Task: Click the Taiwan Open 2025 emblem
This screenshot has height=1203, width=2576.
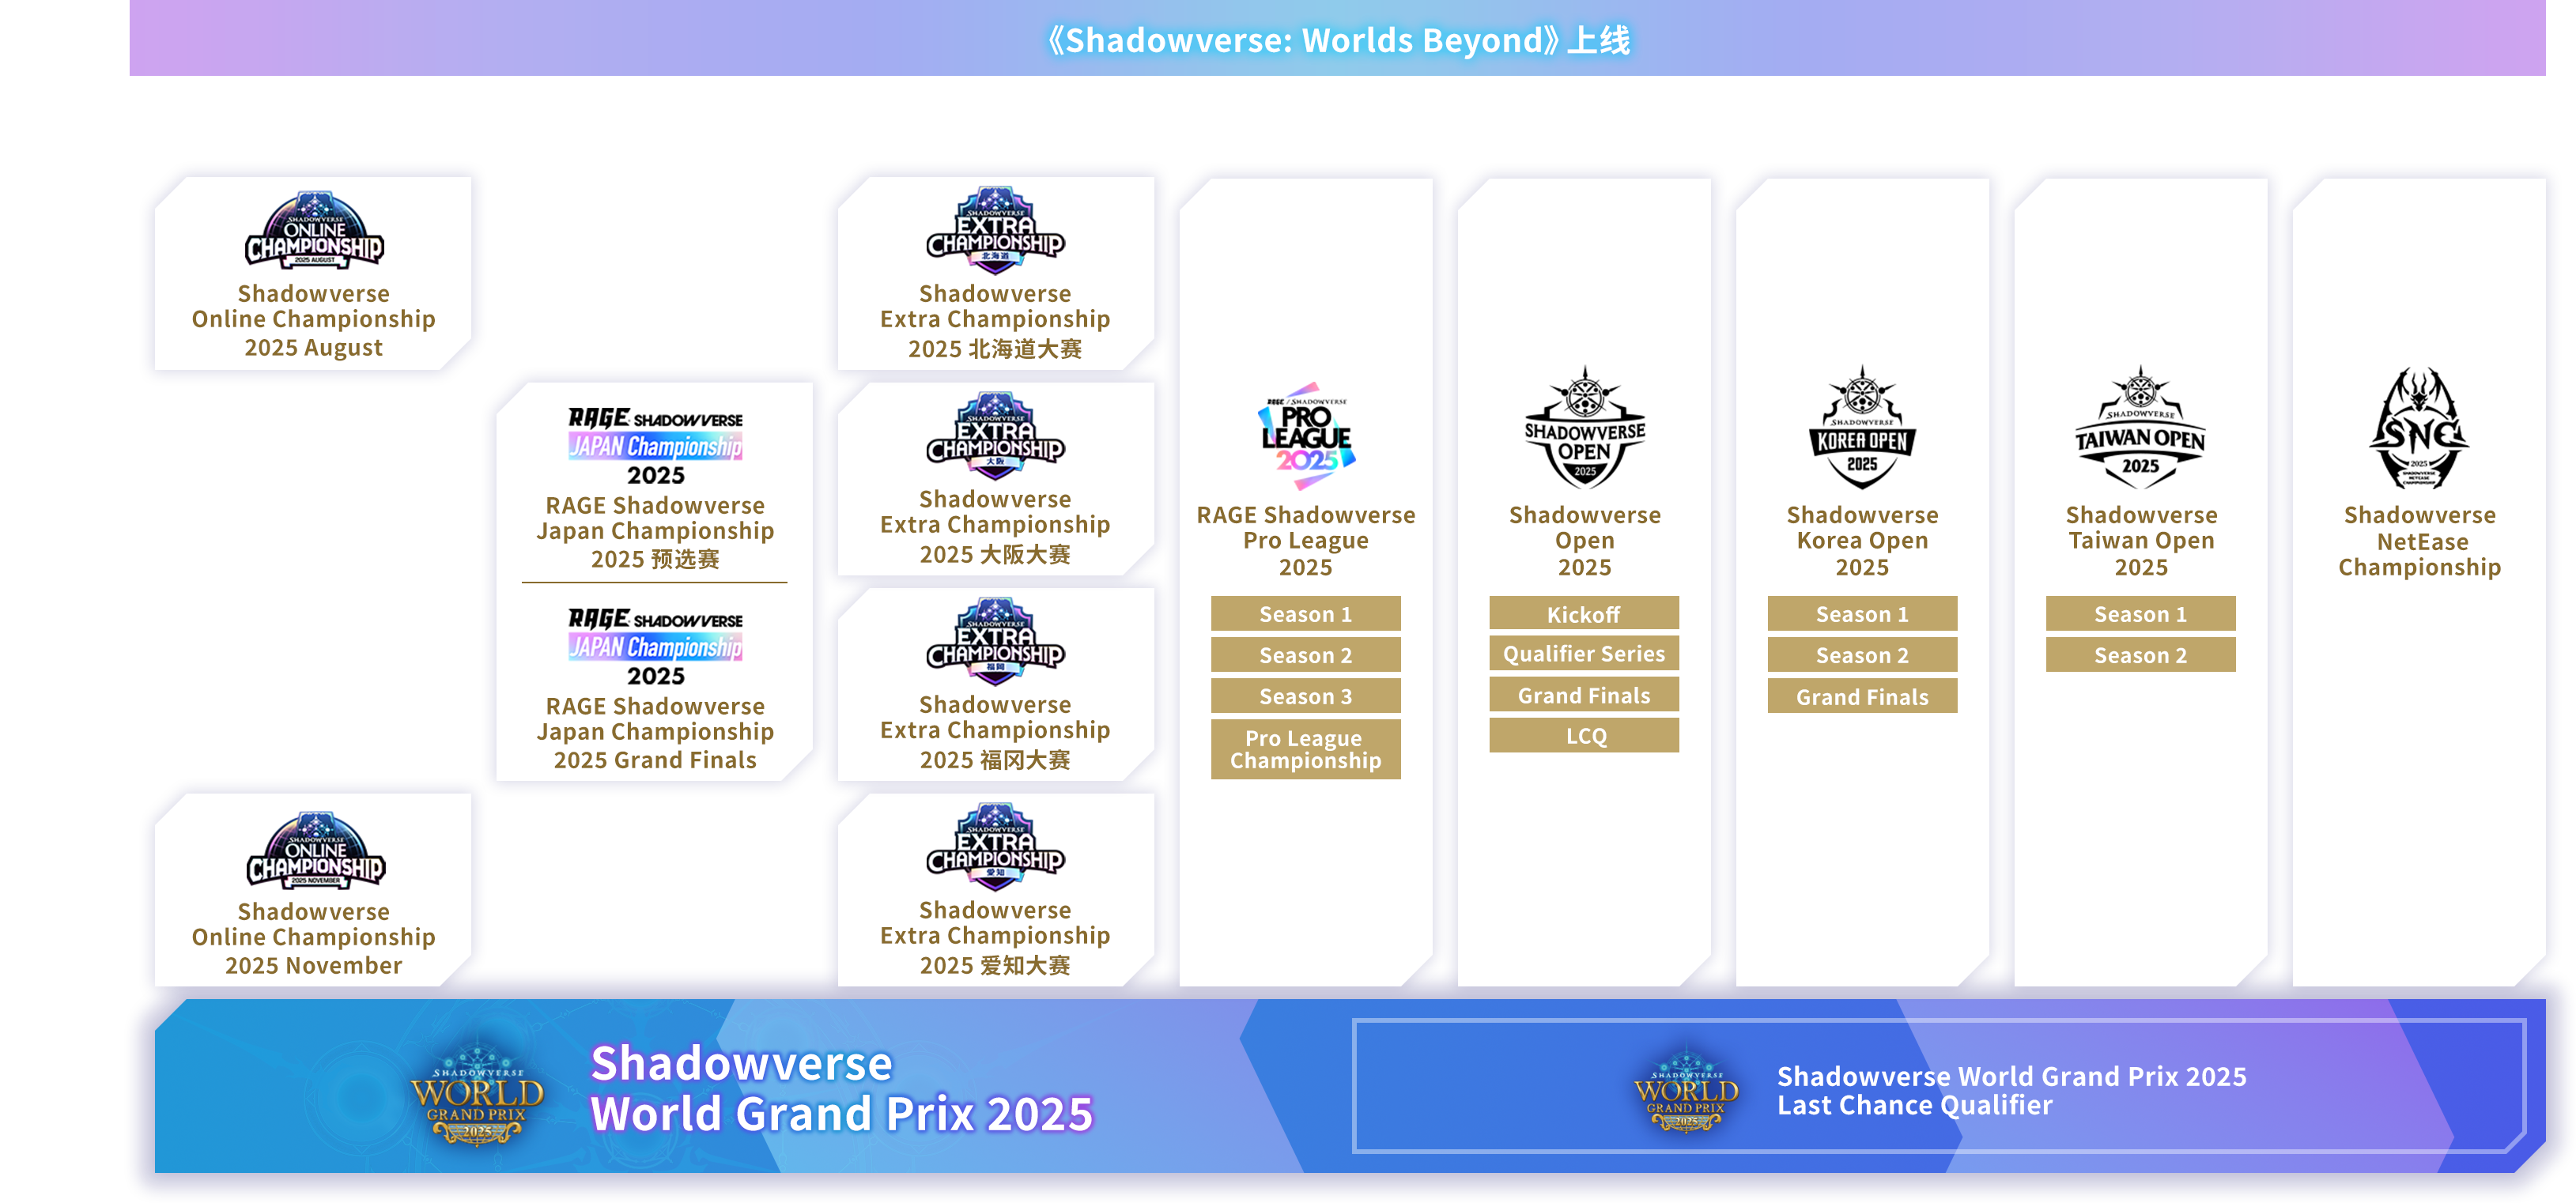Action: 2141,428
